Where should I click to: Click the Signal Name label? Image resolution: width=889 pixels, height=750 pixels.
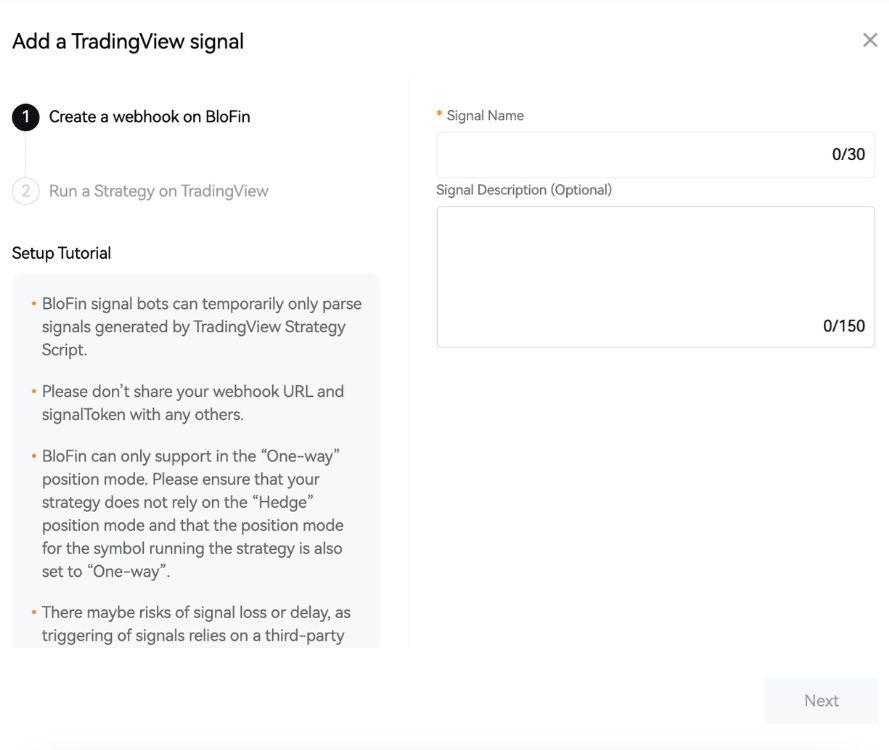485,116
